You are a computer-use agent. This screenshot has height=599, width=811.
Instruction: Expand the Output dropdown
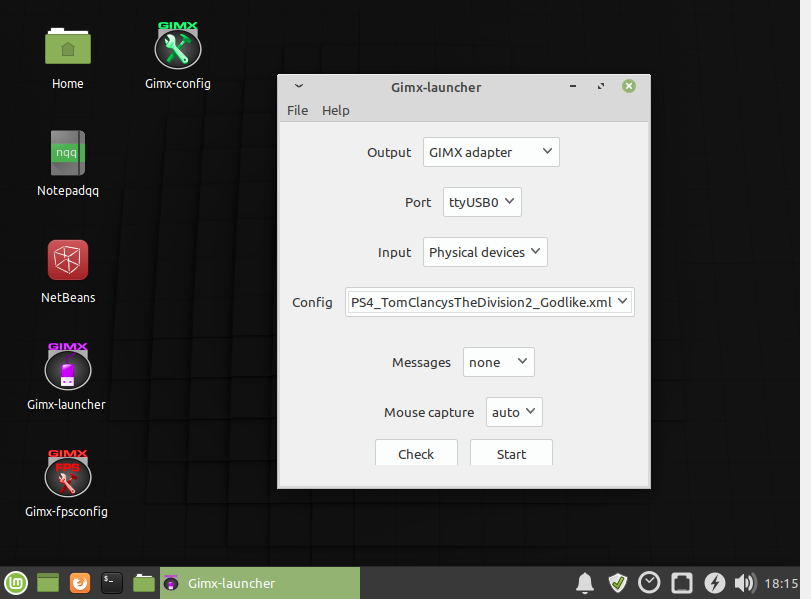coord(491,152)
